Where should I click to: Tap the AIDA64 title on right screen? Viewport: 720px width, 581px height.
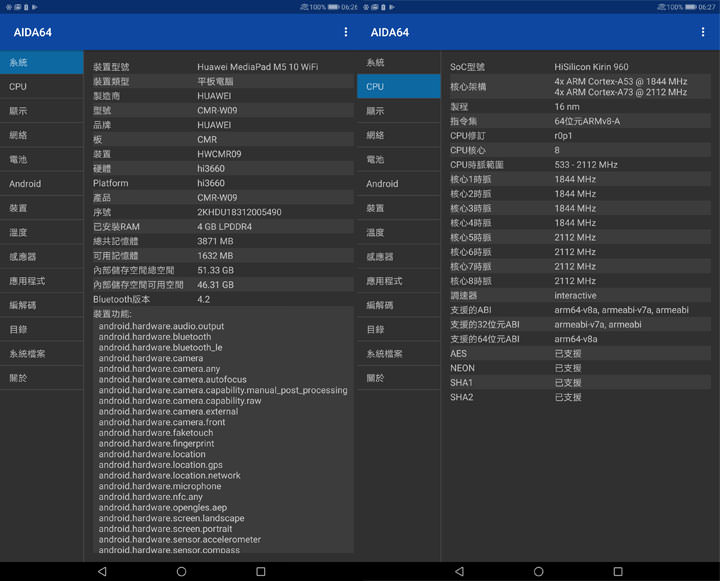pos(390,33)
